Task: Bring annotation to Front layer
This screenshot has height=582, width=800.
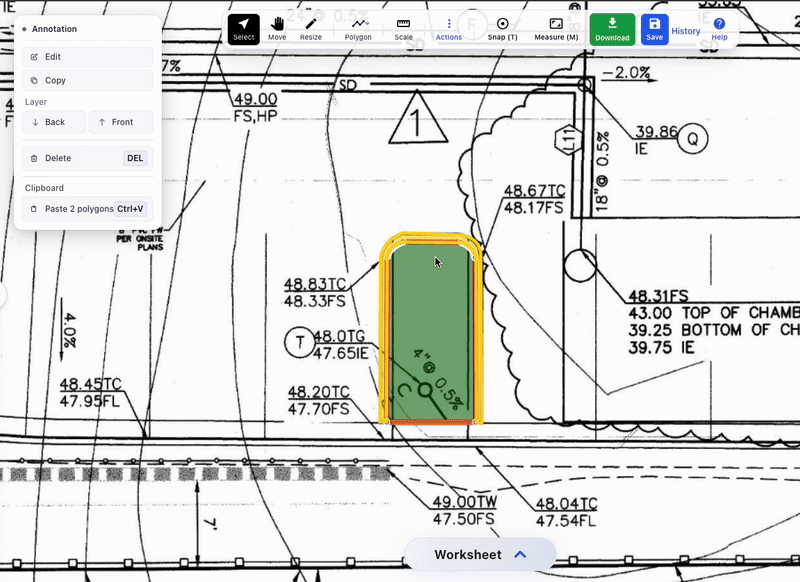Action: [121, 122]
